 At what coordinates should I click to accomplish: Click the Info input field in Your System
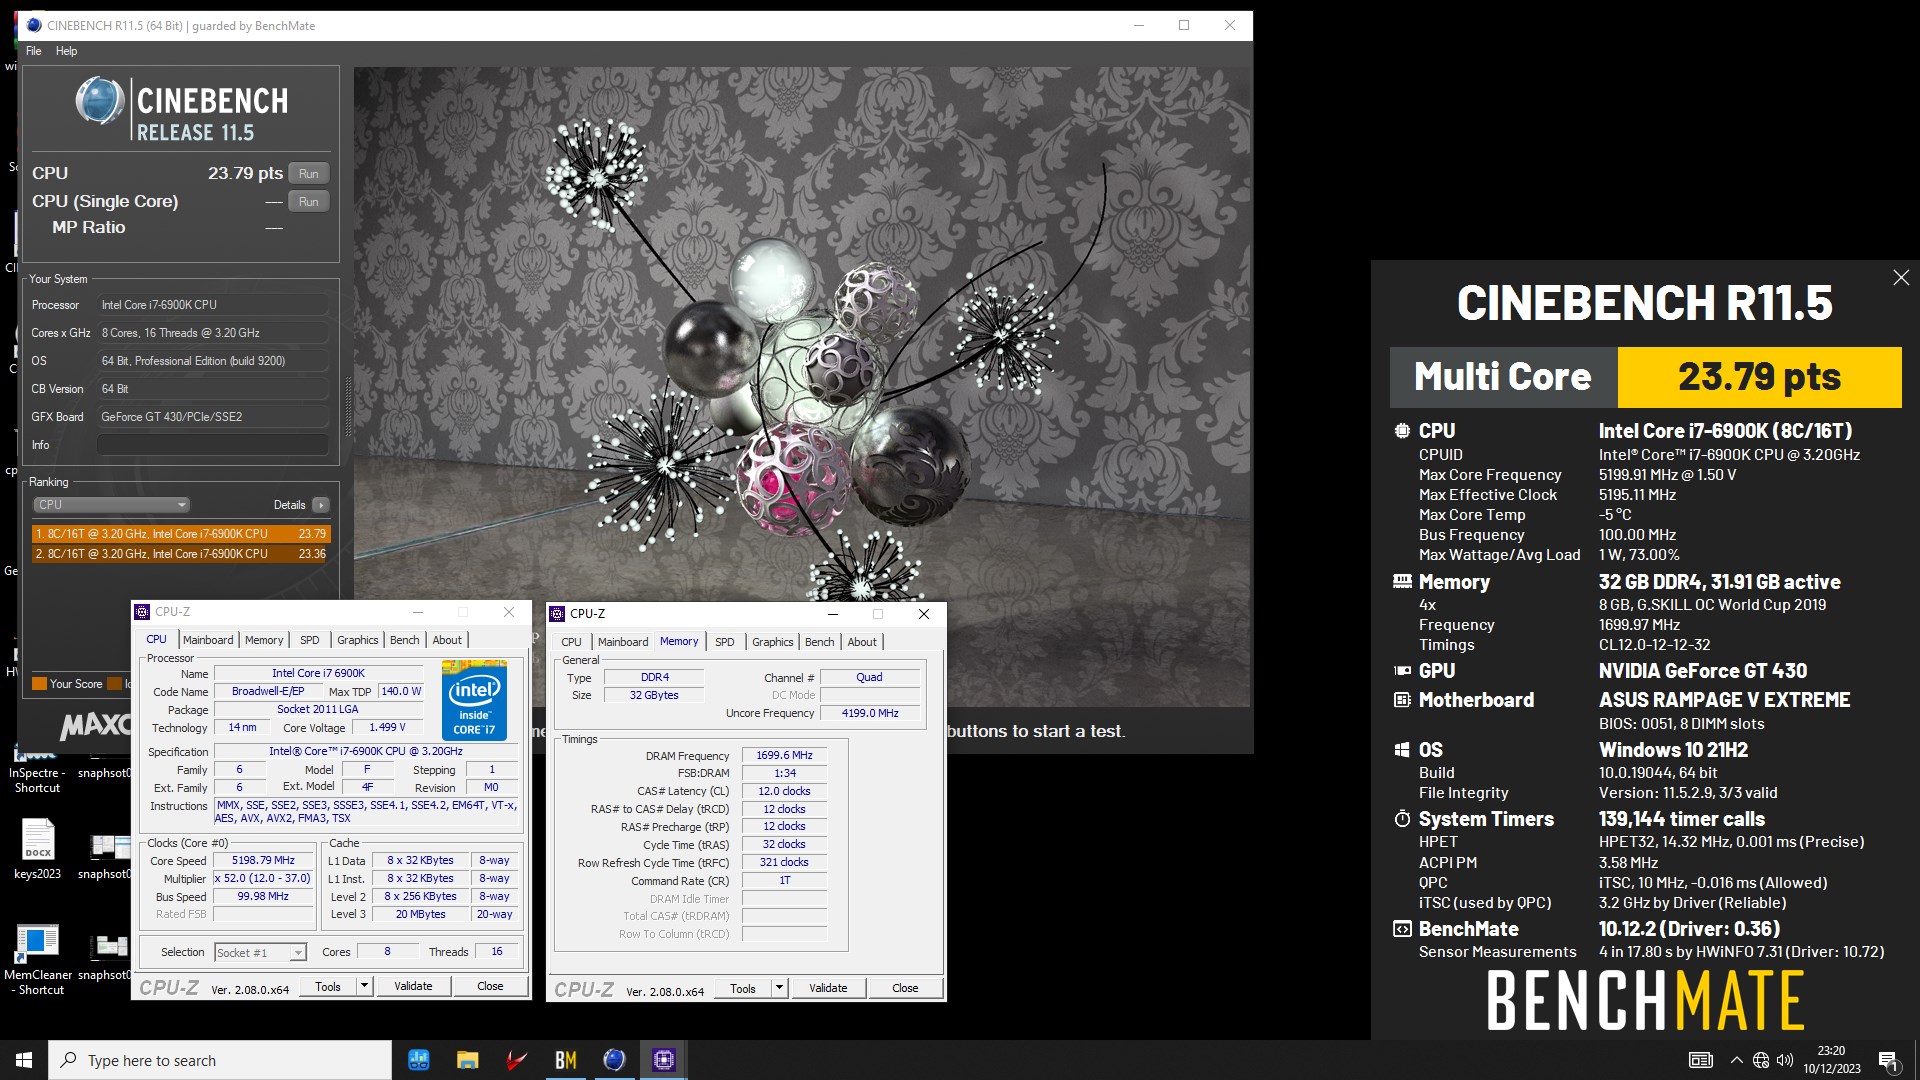coord(213,445)
